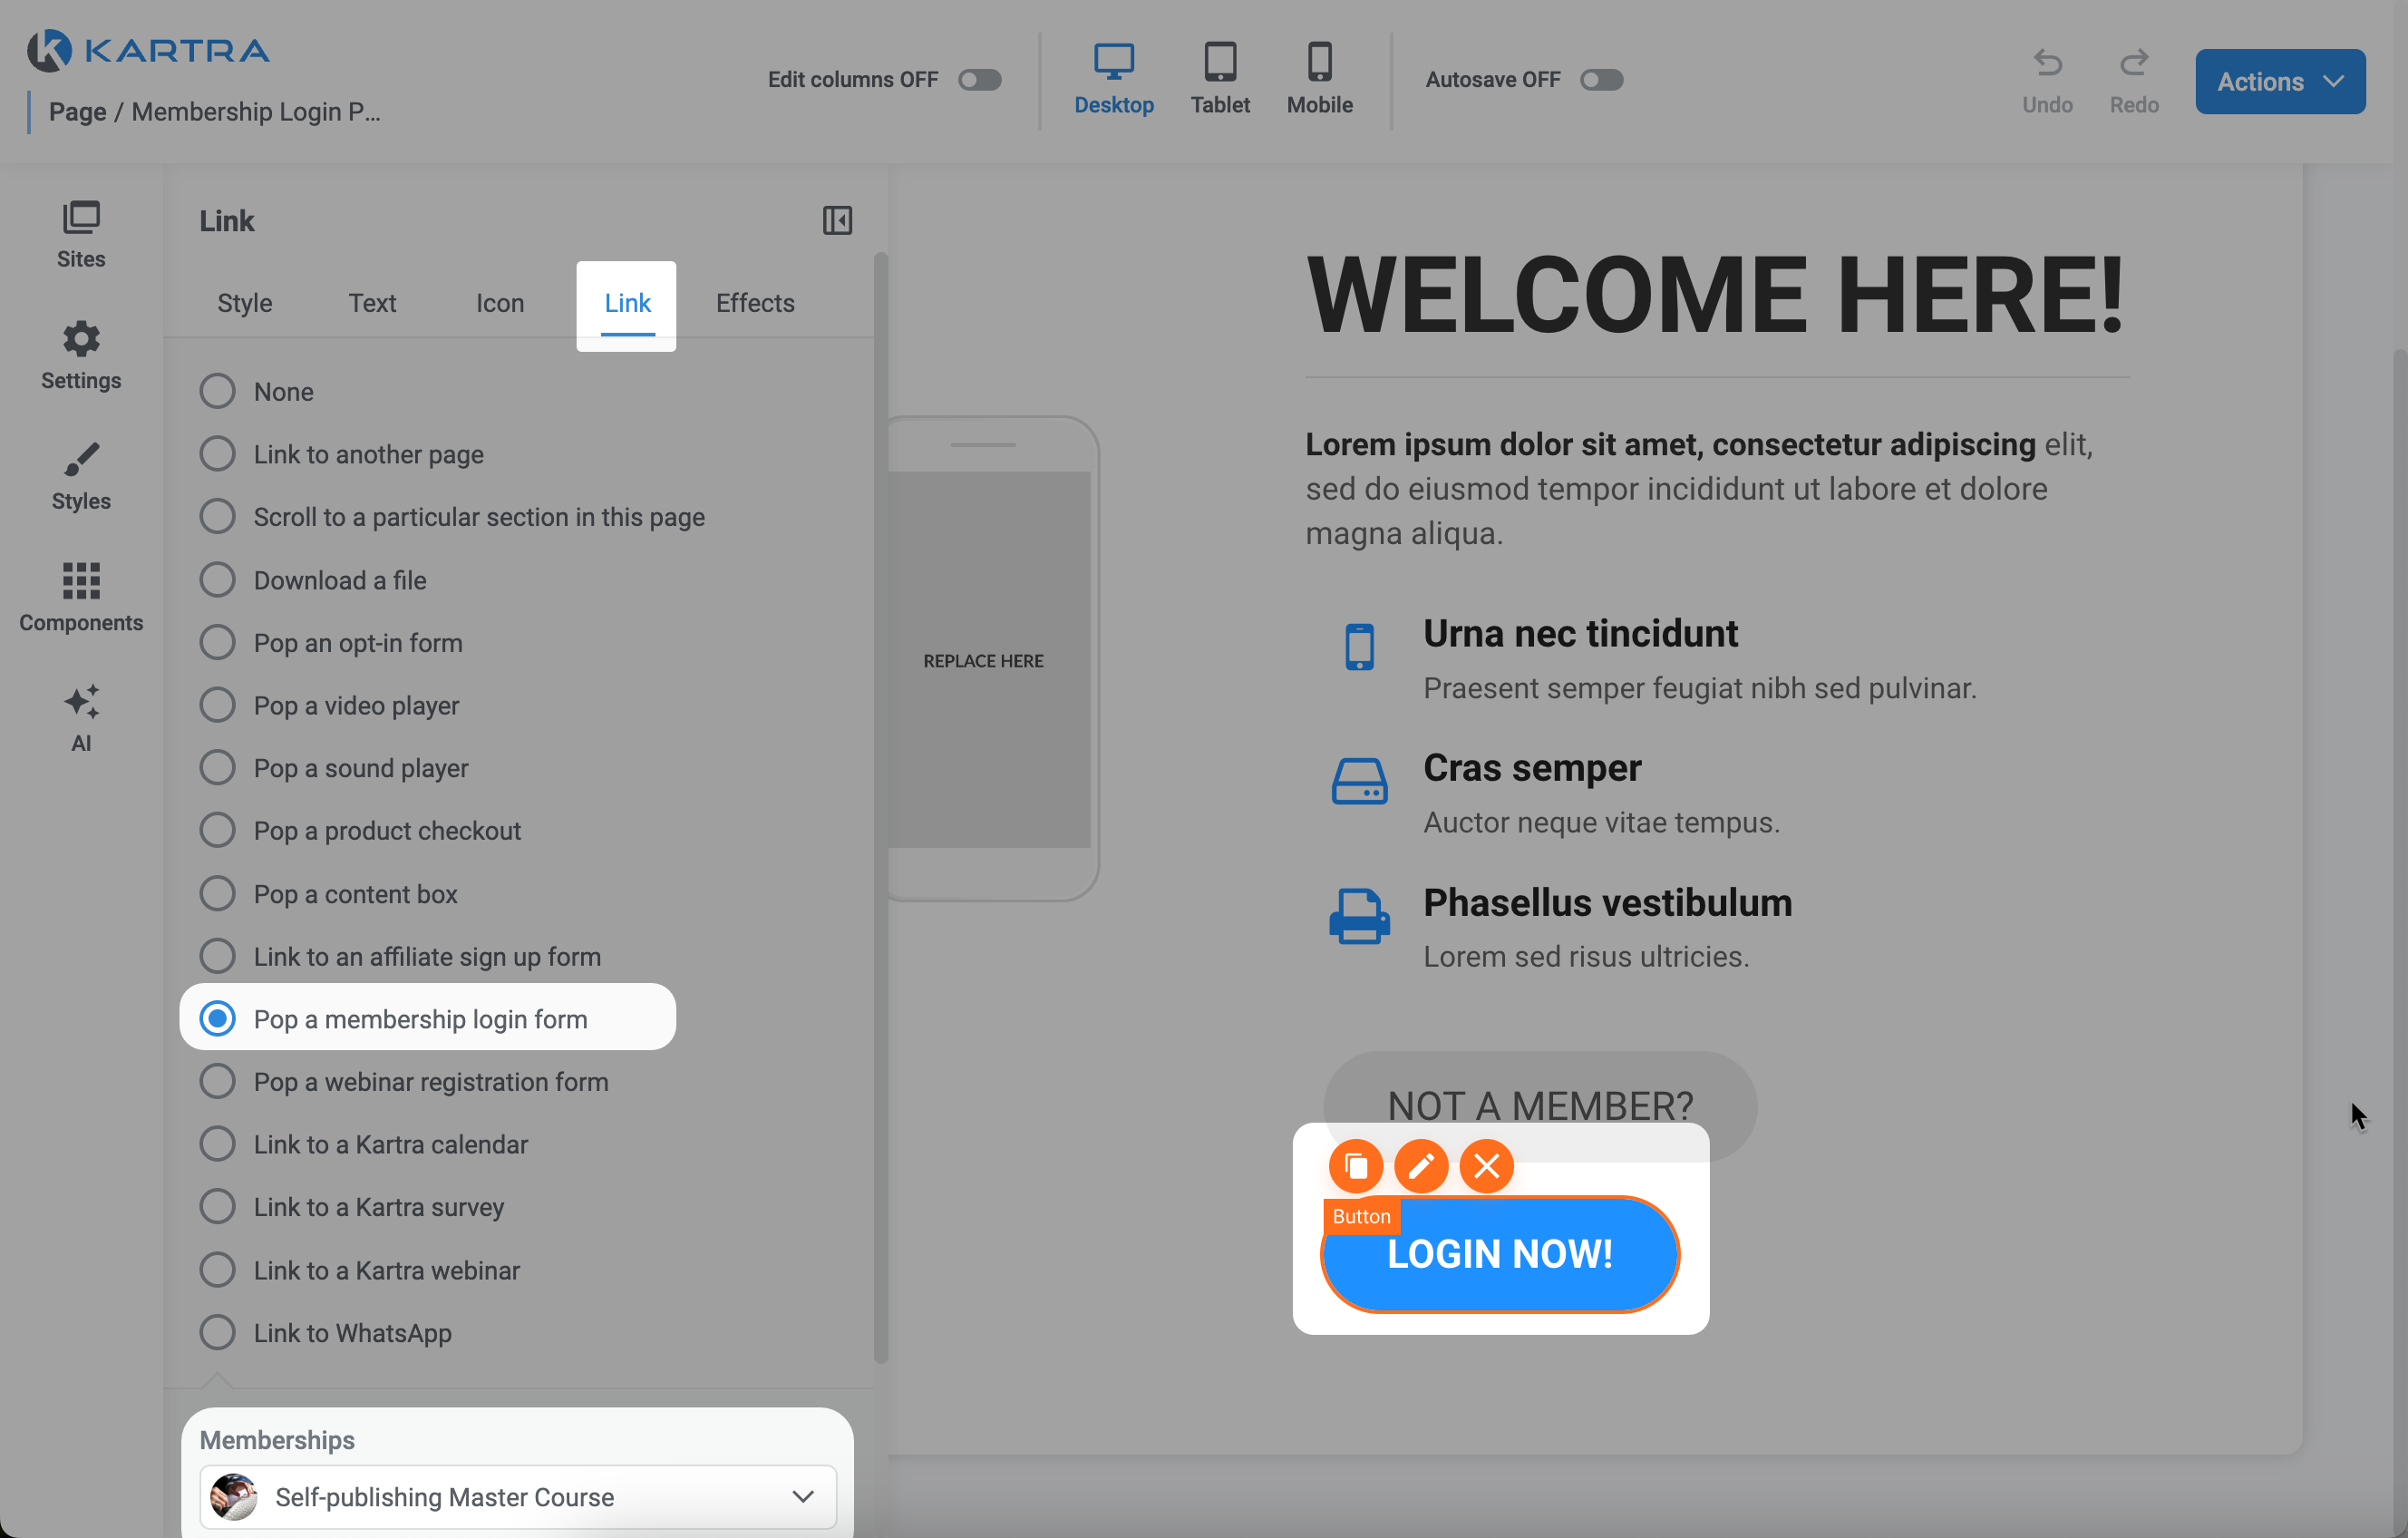Choose Link to WhatsApp option

(x=217, y=1333)
